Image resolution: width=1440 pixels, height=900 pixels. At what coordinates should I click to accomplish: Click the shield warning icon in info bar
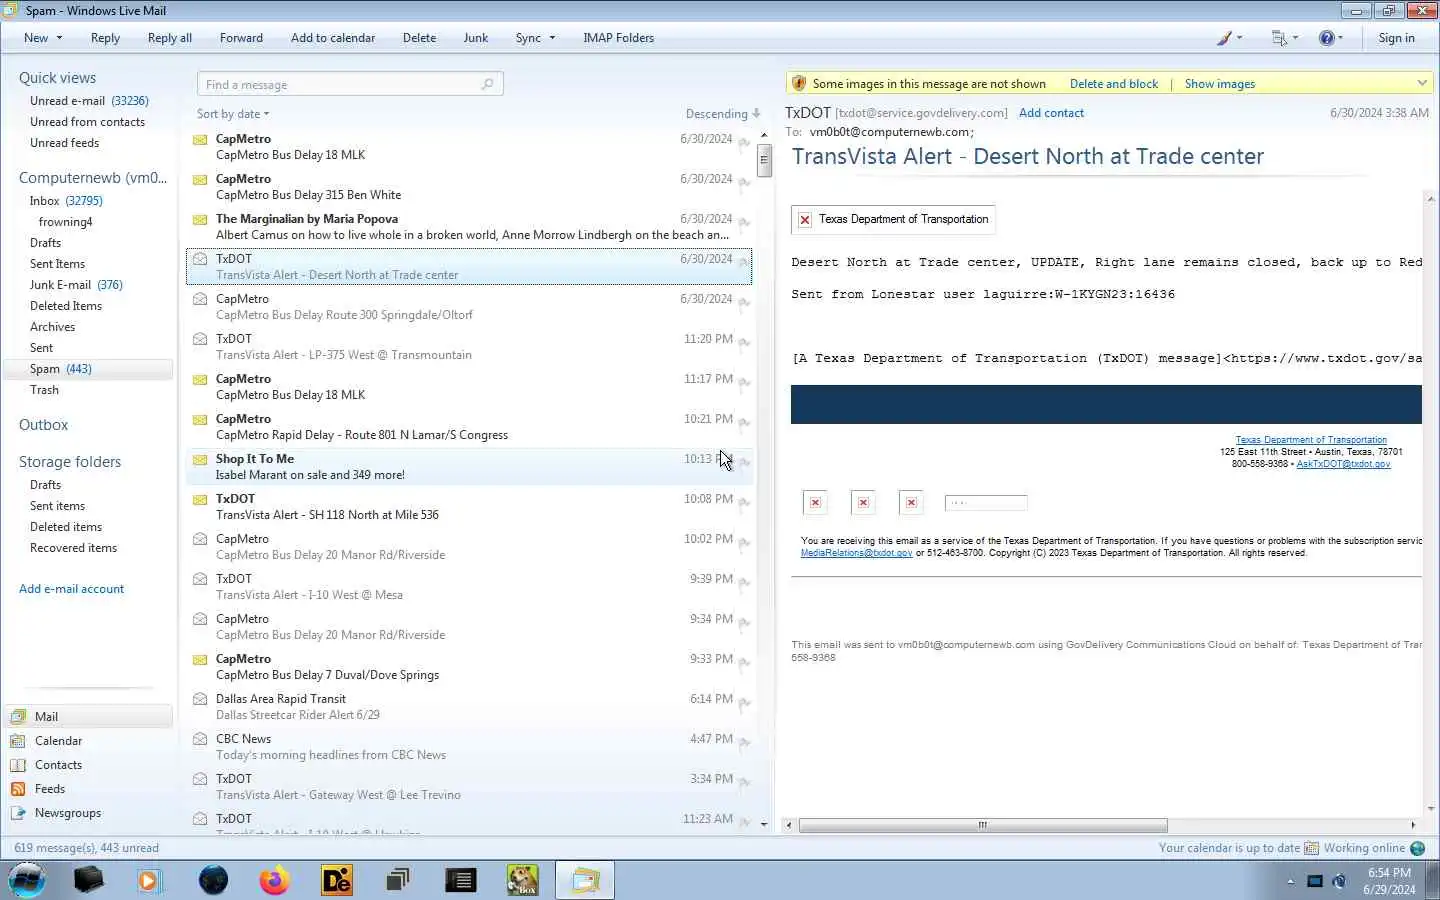798,83
